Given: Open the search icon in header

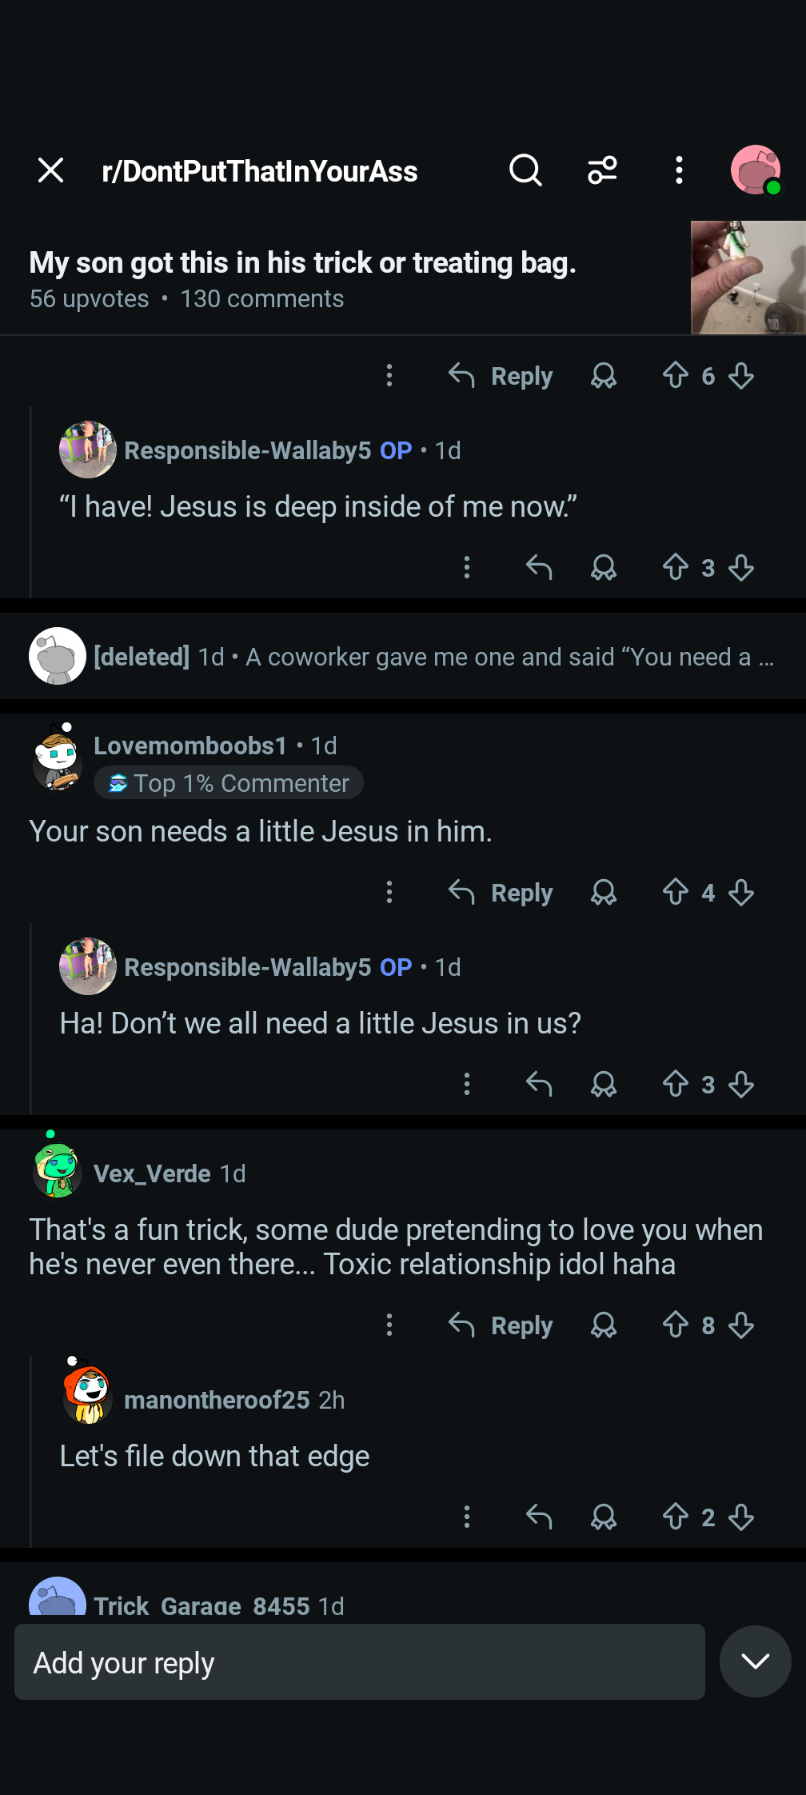Looking at the screenshot, I should [x=525, y=171].
